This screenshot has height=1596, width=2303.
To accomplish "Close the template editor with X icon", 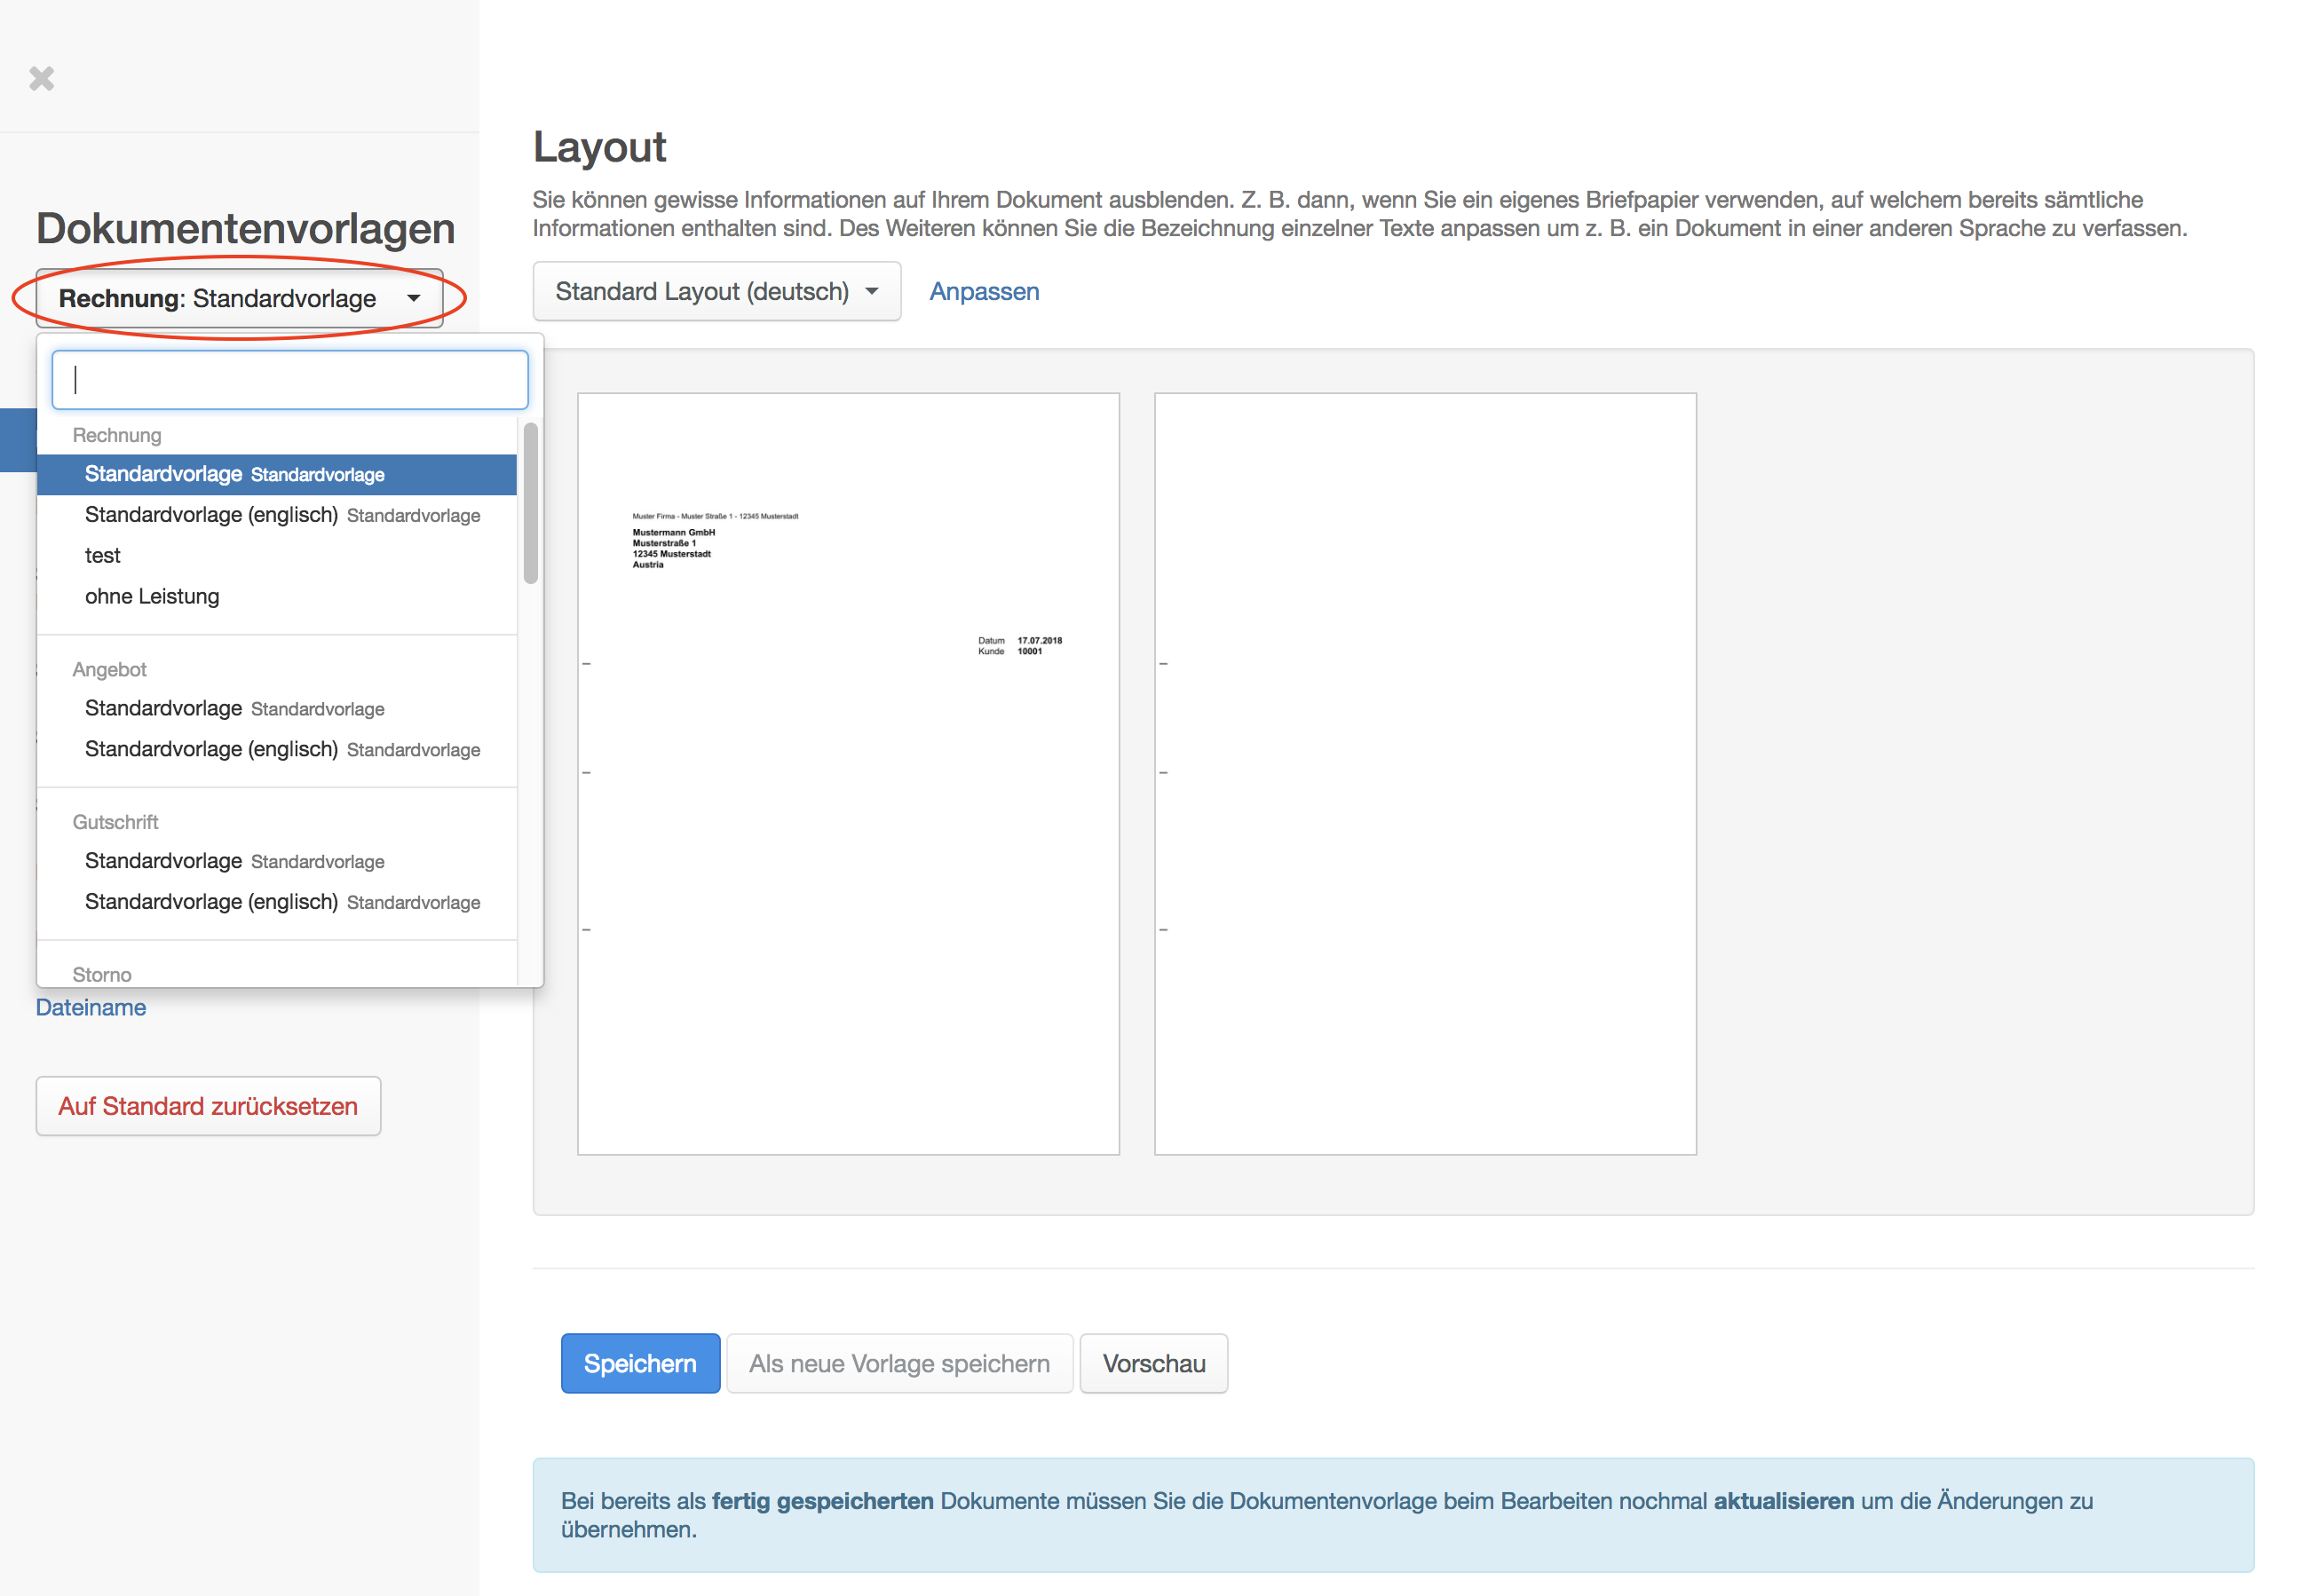I will click(41, 78).
